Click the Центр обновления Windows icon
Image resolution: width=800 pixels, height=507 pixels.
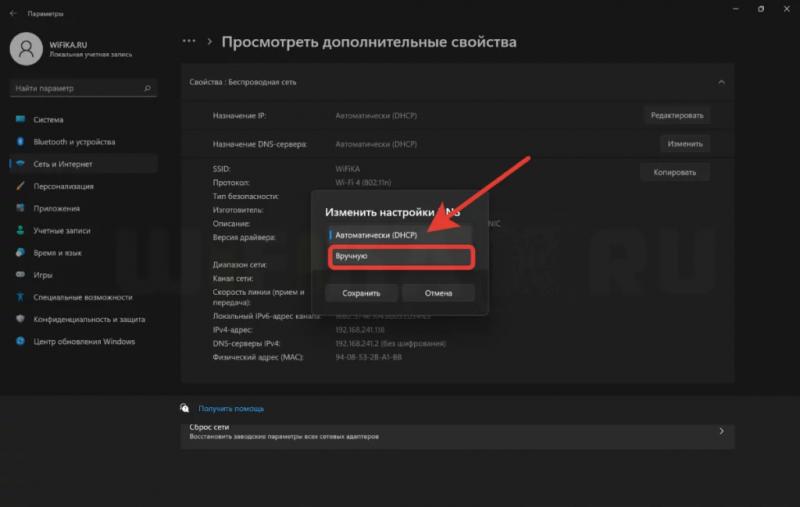pyautogui.click(x=21, y=341)
